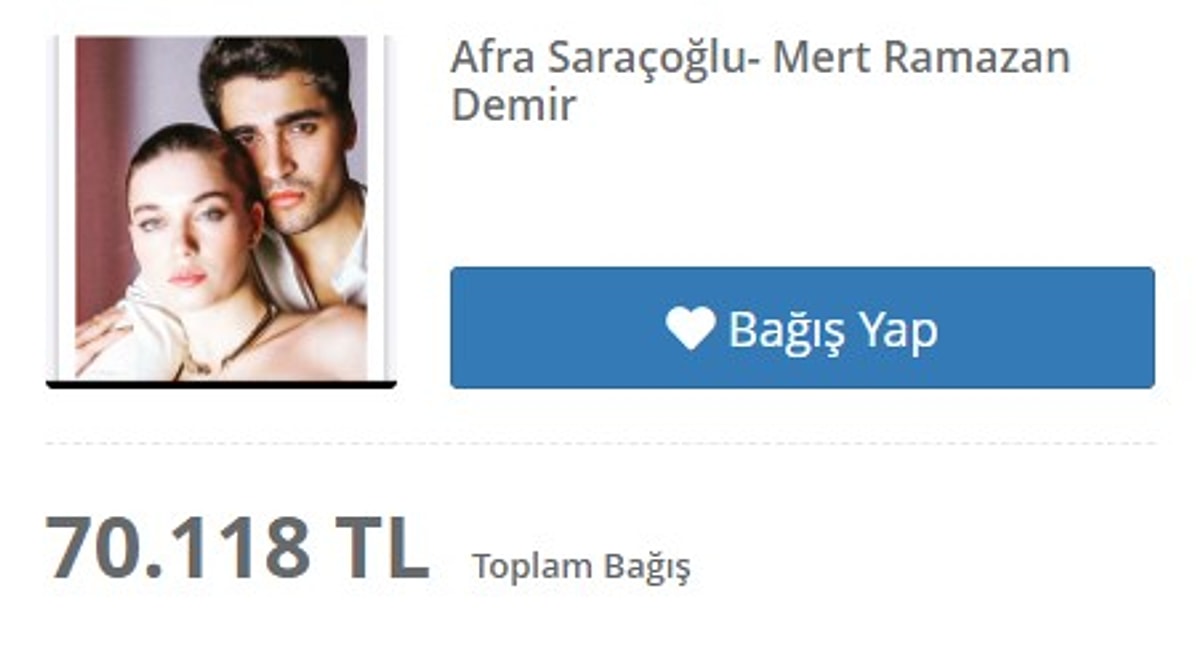Screen dimensions: 1200x649
Task: Click the empty blue area left of heart
Action: [557, 328]
